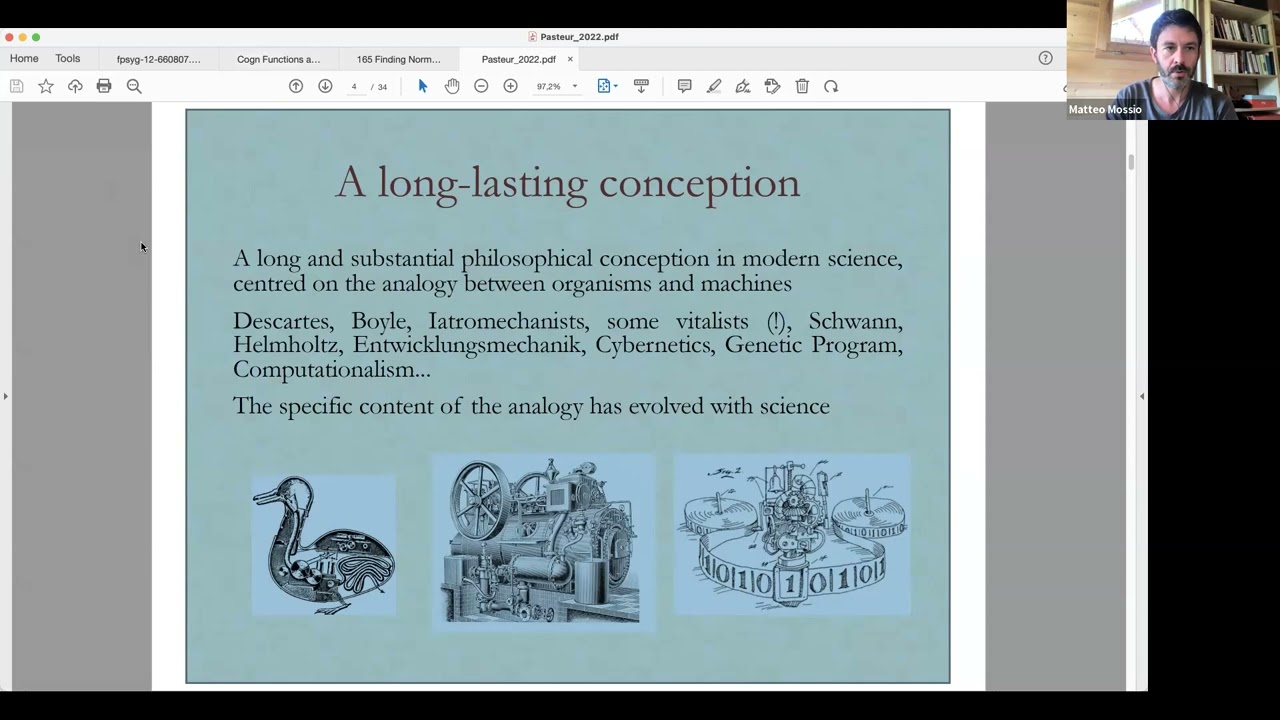Image resolution: width=1280 pixels, height=720 pixels.
Task: Go to next page arrow
Action: pos(325,87)
